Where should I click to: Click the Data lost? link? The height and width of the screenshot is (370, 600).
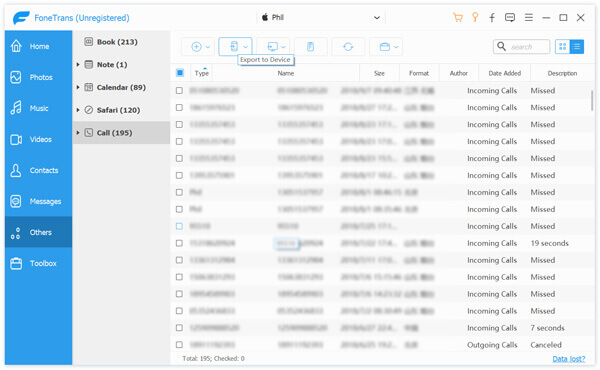(569, 359)
